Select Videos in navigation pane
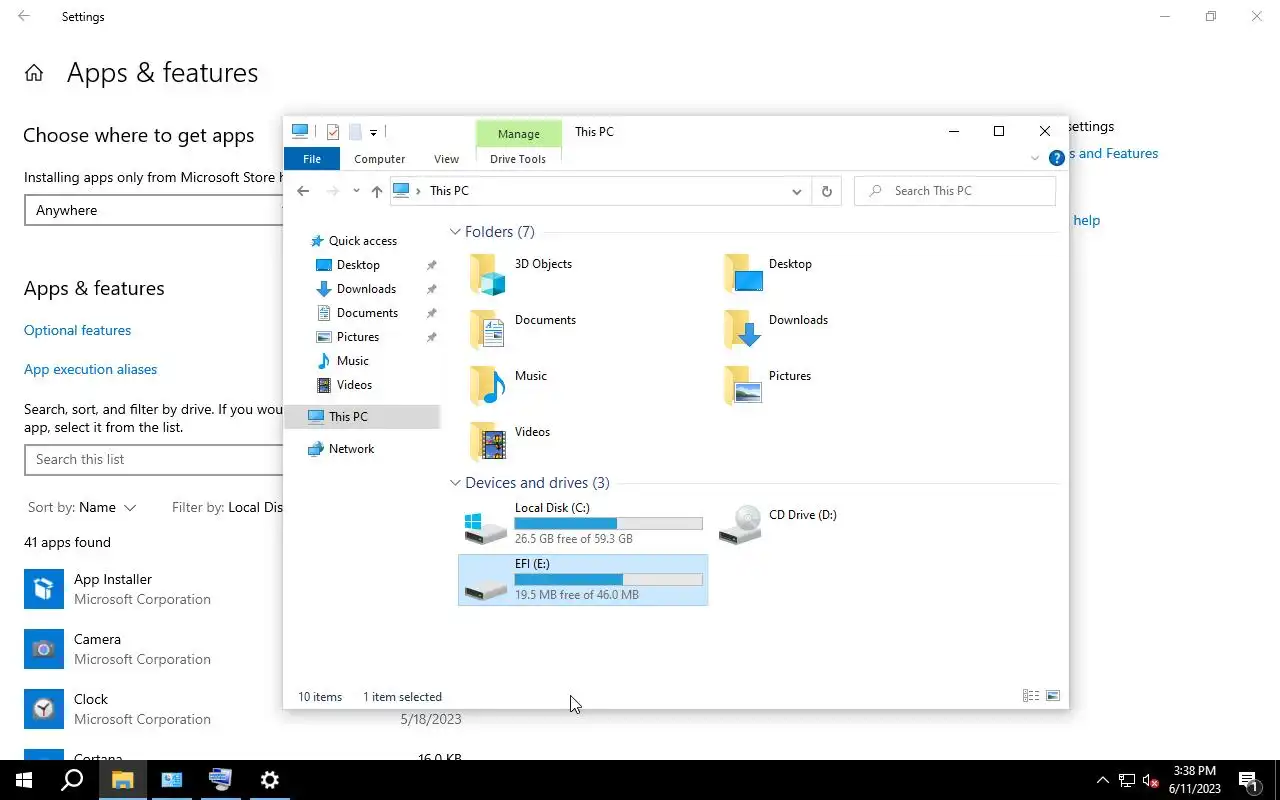 coord(354,385)
